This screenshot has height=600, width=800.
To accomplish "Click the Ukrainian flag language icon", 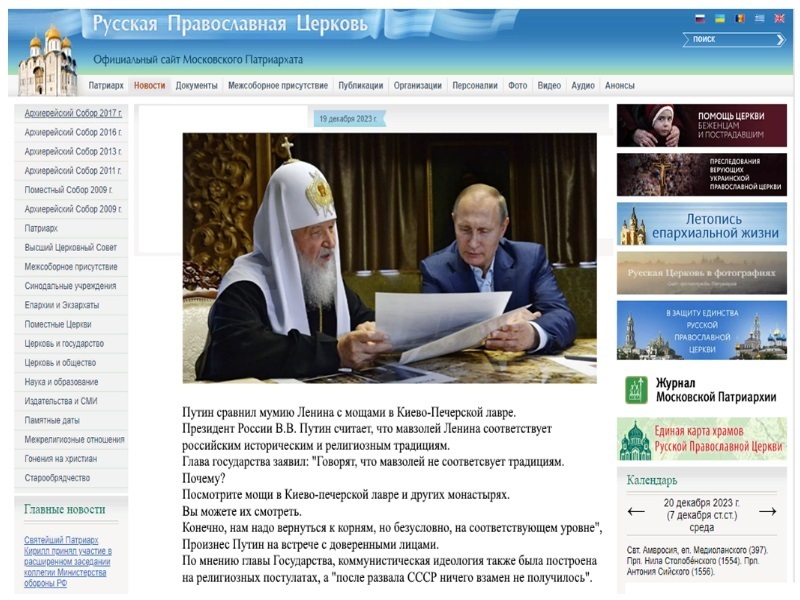I will coord(720,19).
